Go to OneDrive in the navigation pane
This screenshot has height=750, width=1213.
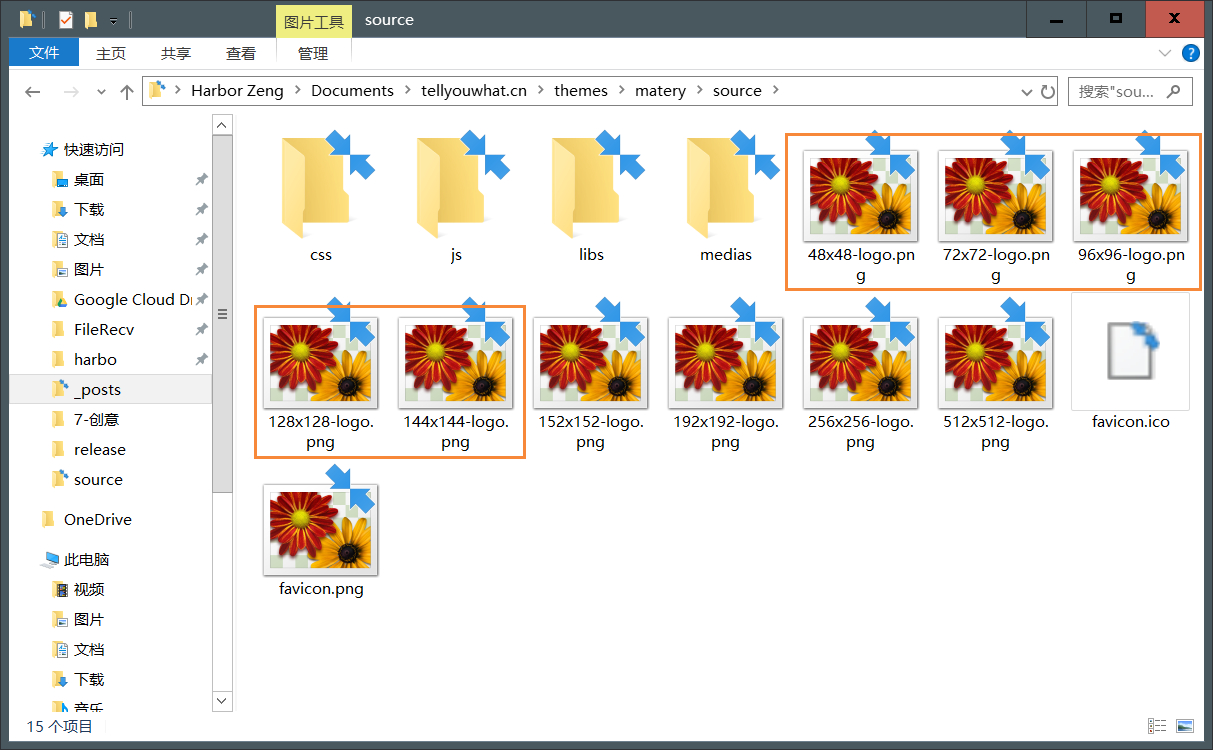click(97, 519)
